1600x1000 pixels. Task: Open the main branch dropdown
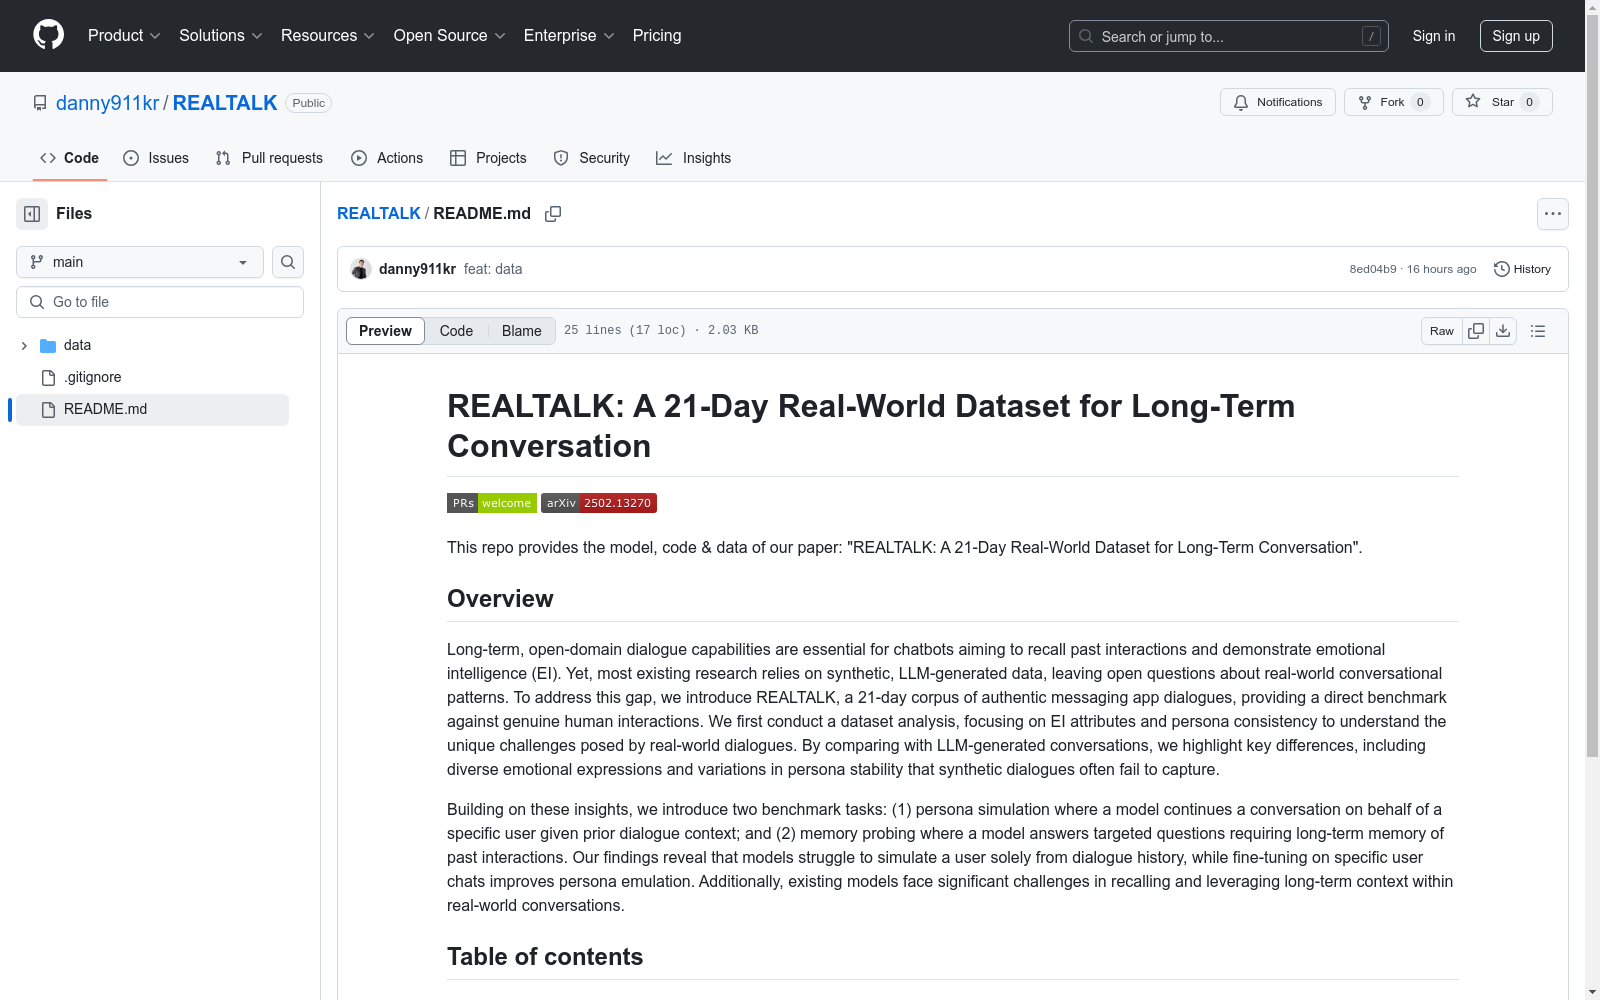(x=140, y=262)
